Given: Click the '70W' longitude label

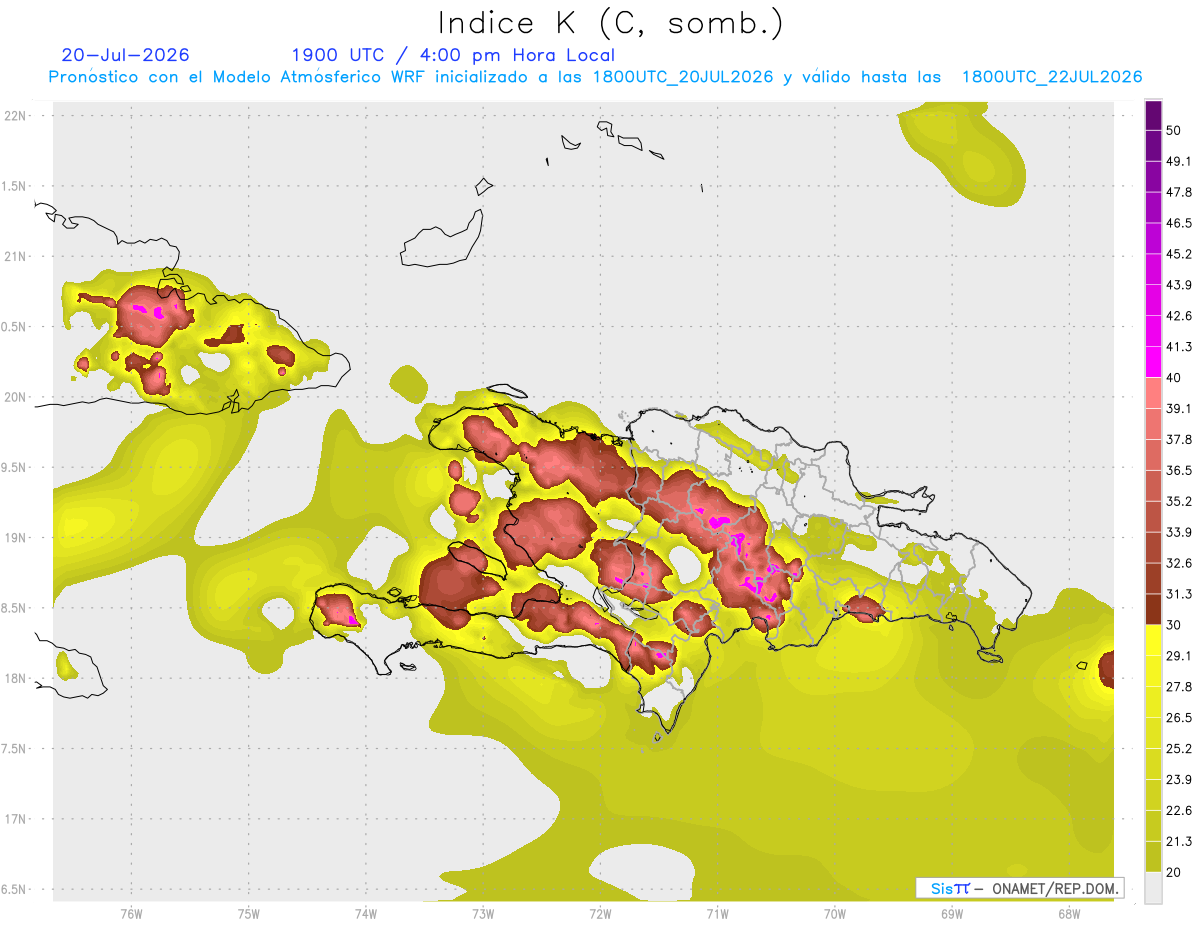Looking at the screenshot, I should [835, 914].
